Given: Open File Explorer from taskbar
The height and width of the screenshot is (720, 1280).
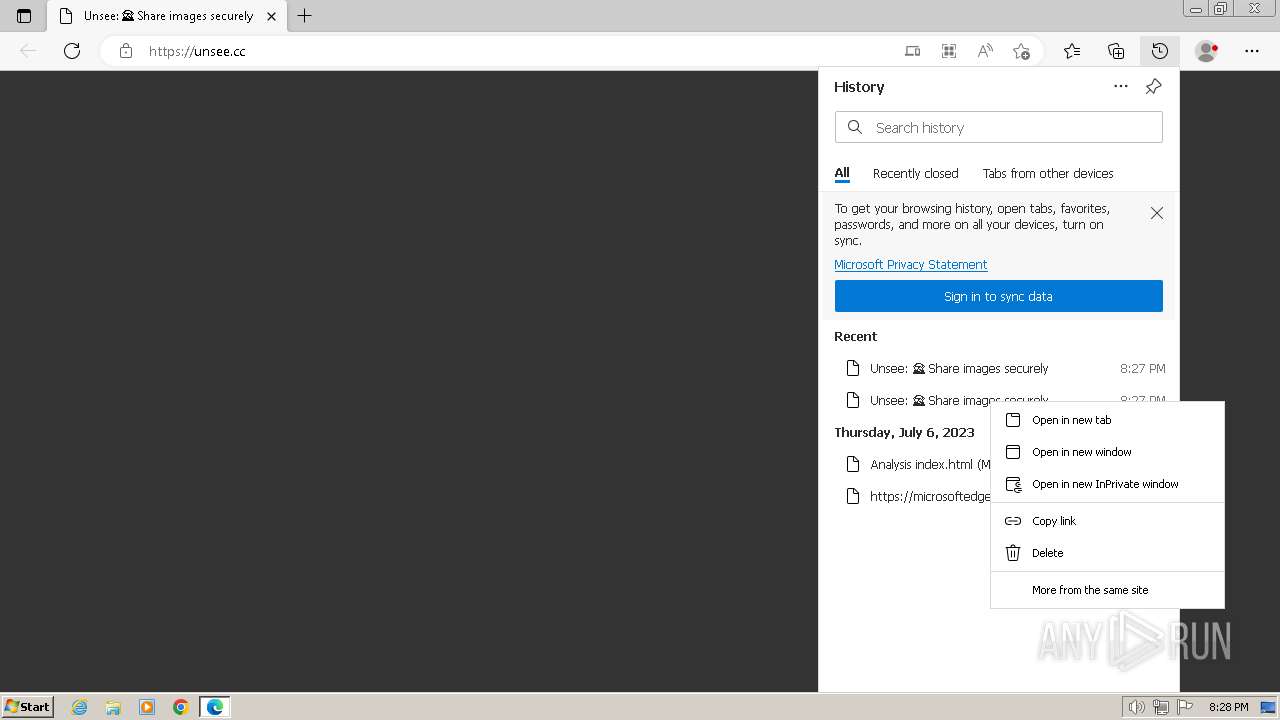Looking at the screenshot, I should pyautogui.click(x=113, y=707).
